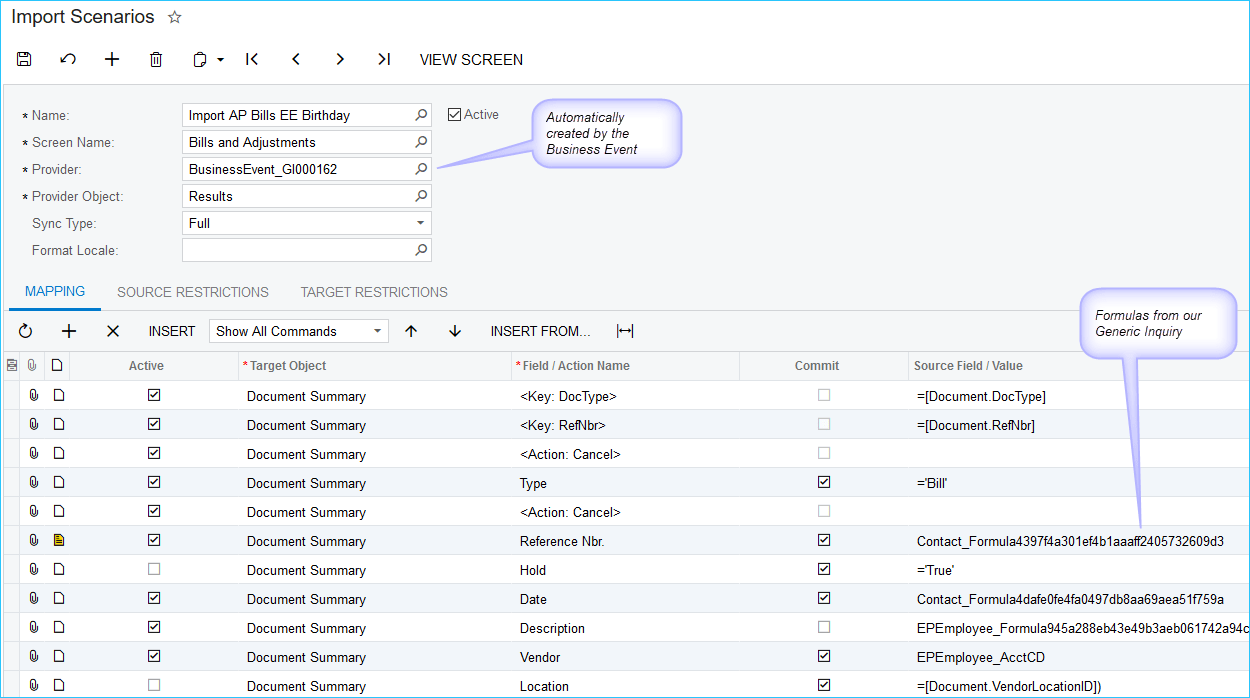Sort by Field / Action Name column header
Viewport: 1250px width, 698px height.
pyautogui.click(x=625, y=366)
